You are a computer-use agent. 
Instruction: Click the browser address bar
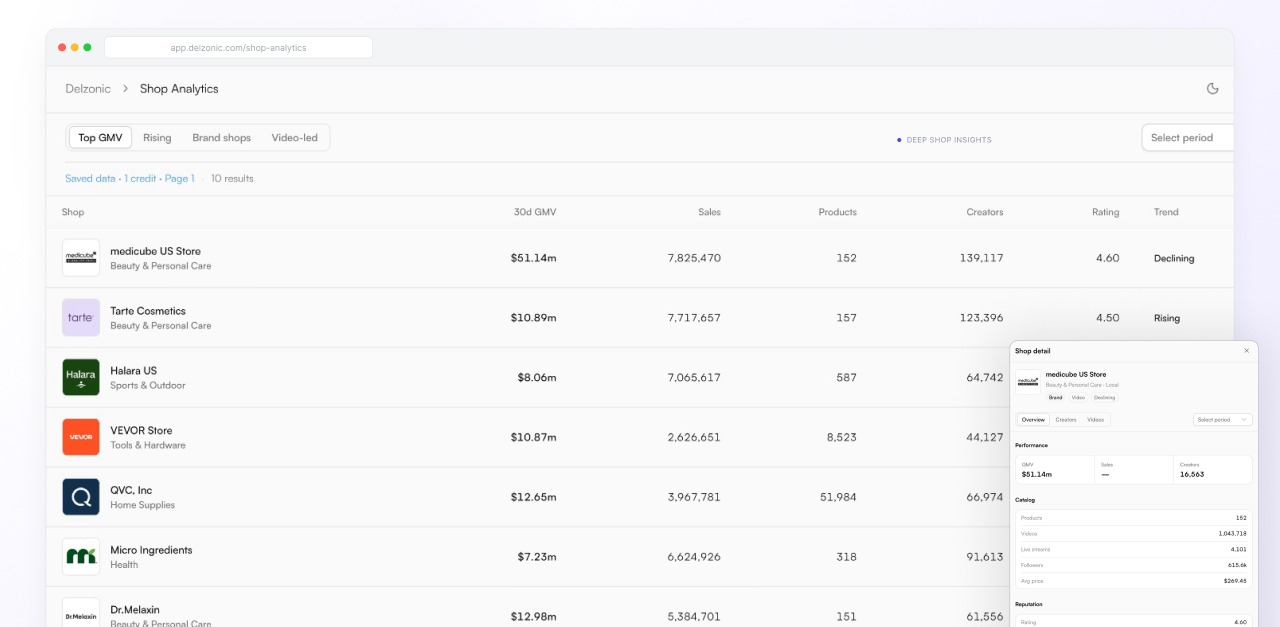pyautogui.click(x=238, y=47)
